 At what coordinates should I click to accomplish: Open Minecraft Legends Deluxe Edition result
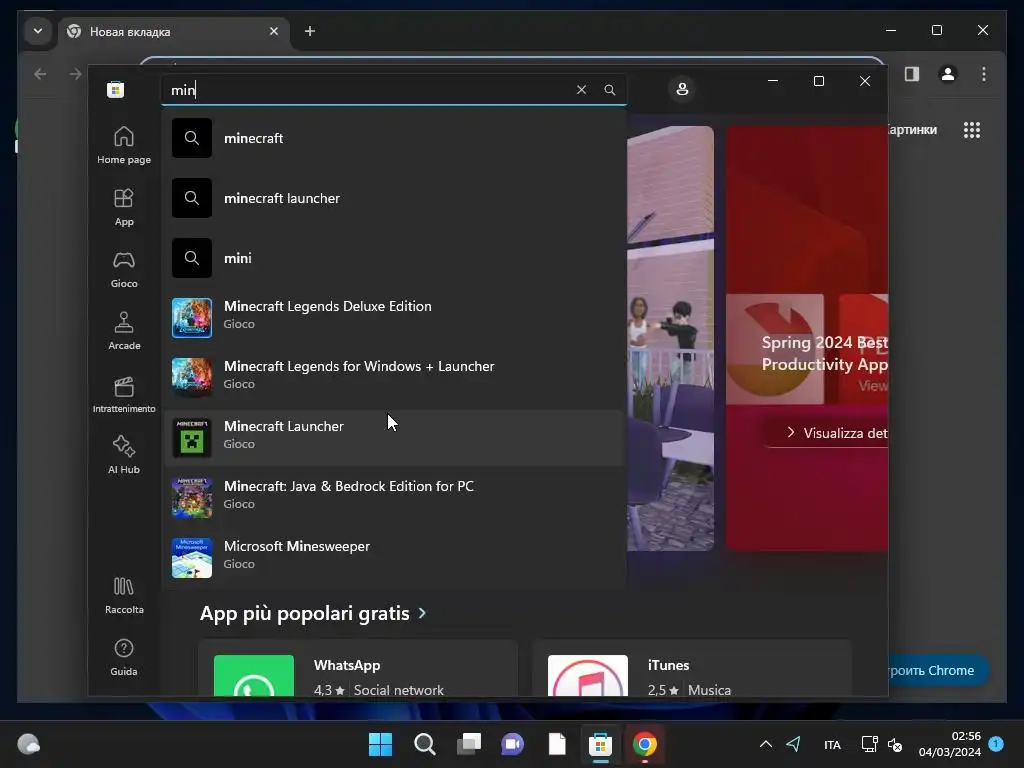pyautogui.click(x=394, y=317)
